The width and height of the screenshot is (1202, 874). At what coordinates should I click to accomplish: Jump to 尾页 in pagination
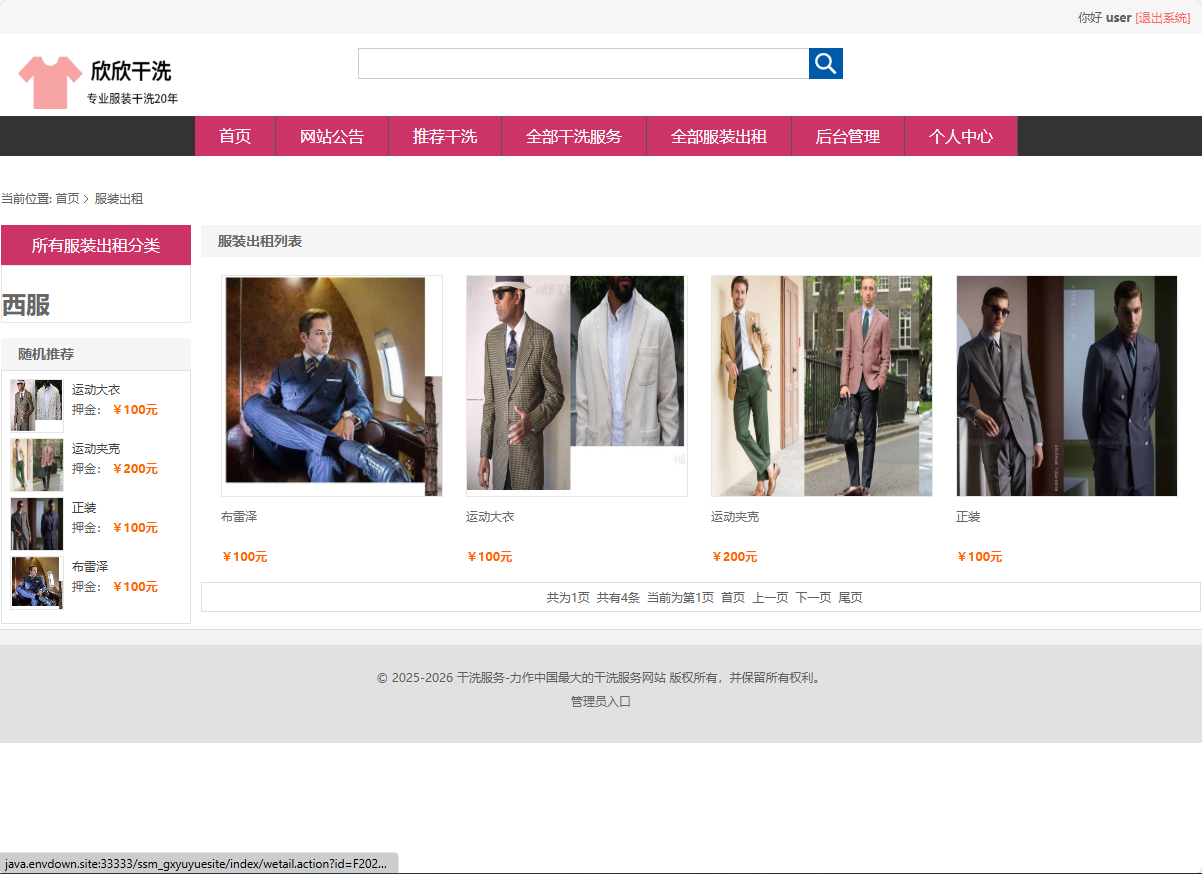pos(850,598)
